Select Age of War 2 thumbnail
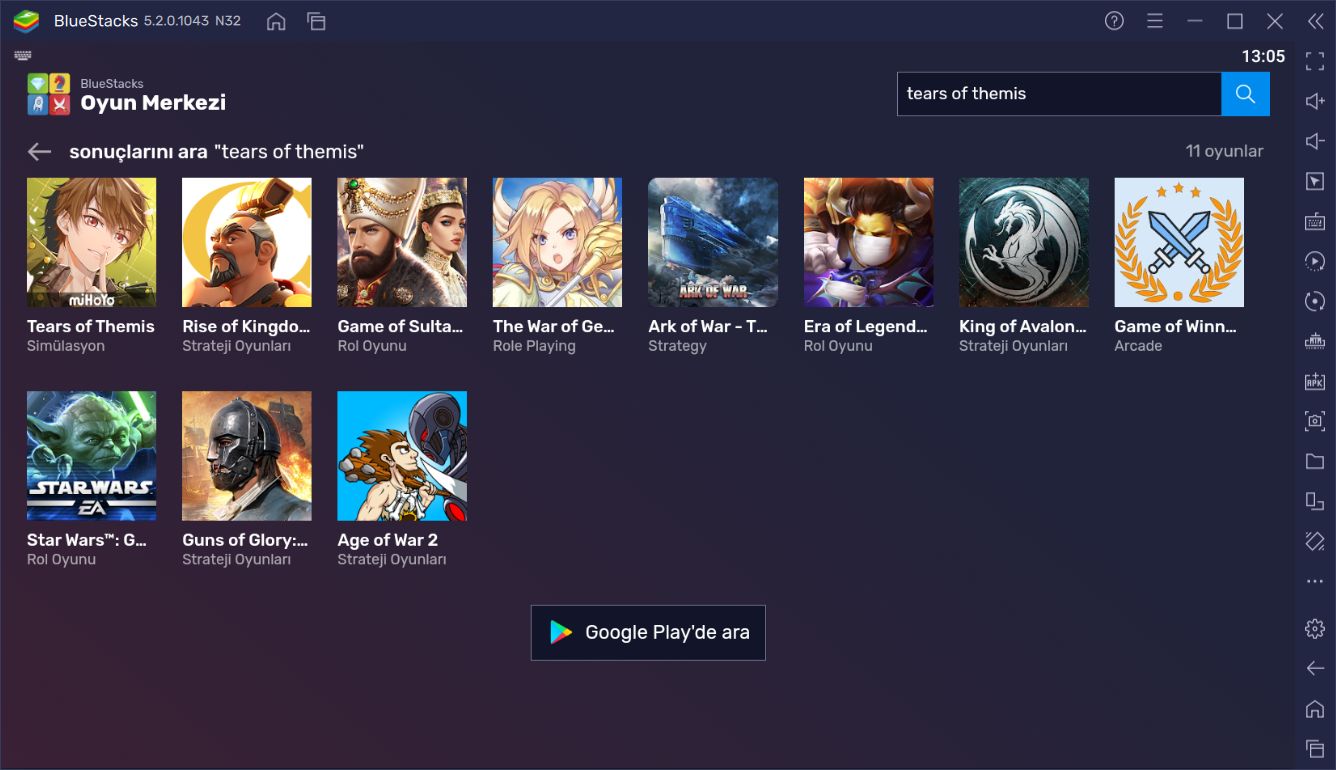Screen dimensions: 1336x770 [x=402, y=455]
